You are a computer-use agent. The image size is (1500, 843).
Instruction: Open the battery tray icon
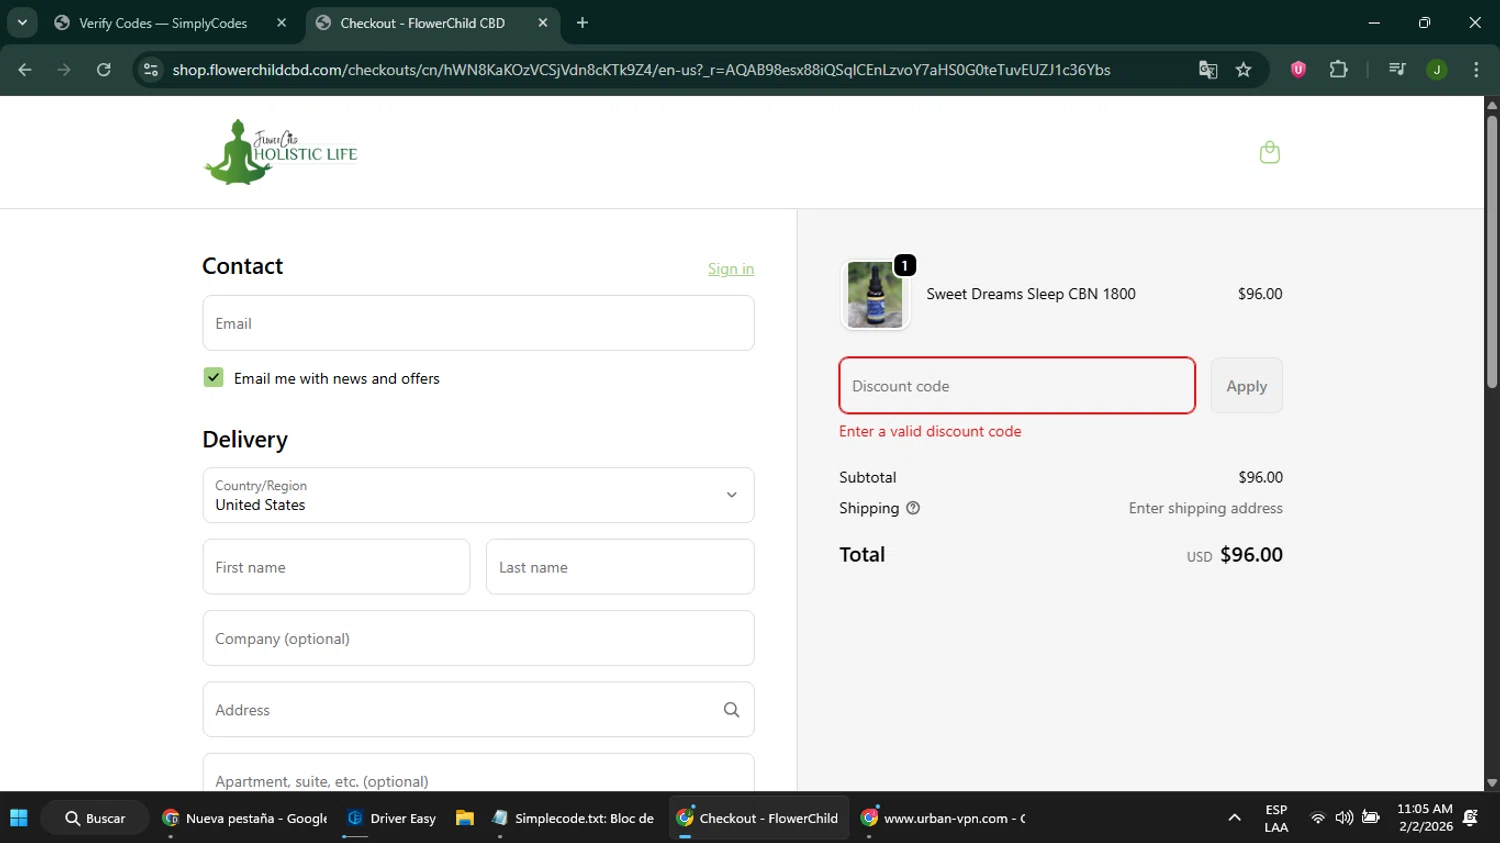pyautogui.click(x=1371, y=818)
